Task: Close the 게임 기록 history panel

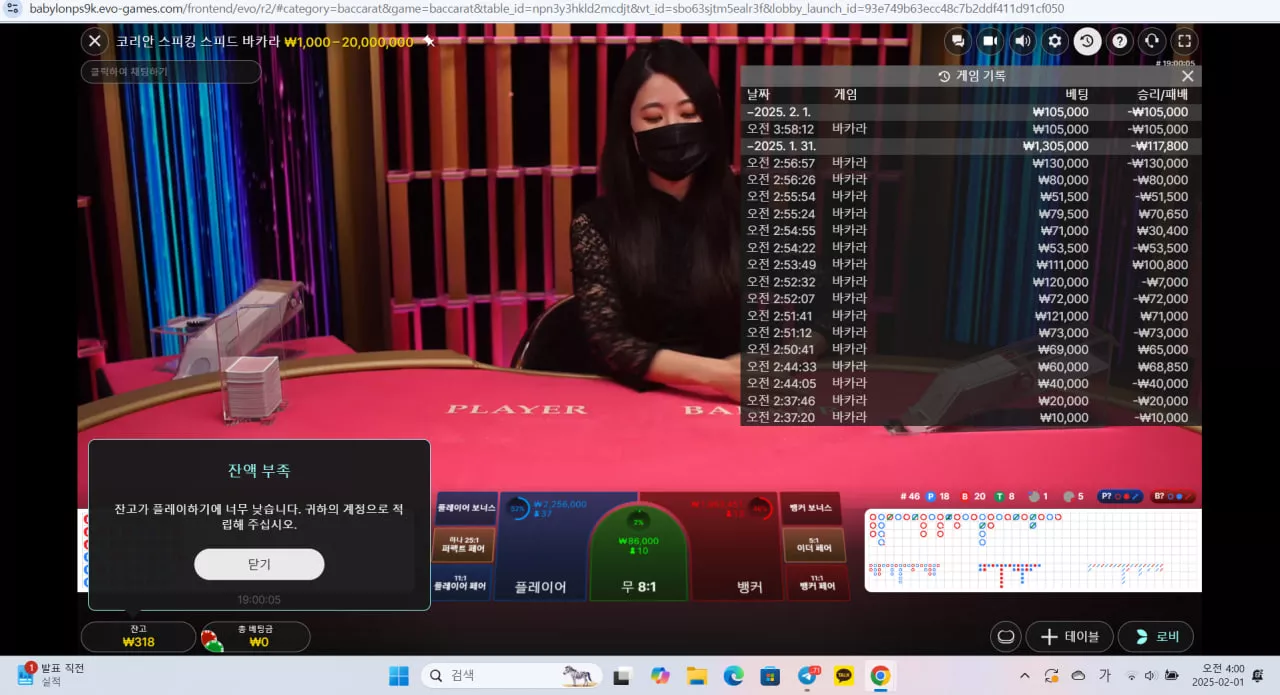Action: (1187, 76)
